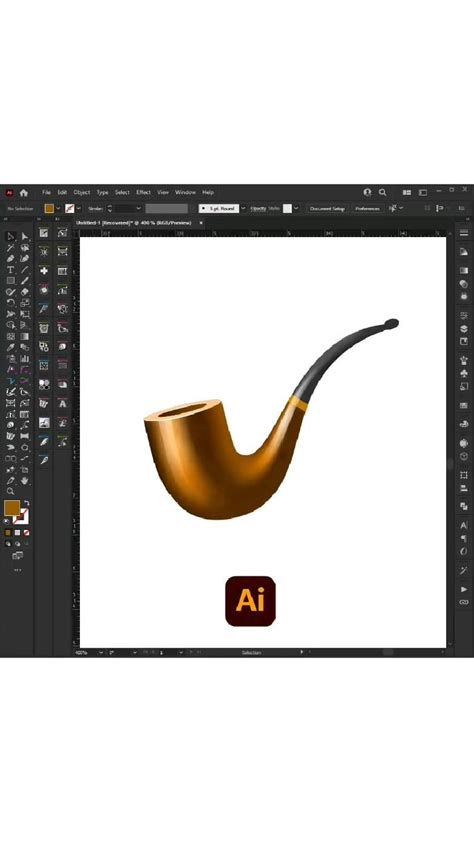Click Document Setup button
This screenshot has height=842, width=474.
click(327, 208)
